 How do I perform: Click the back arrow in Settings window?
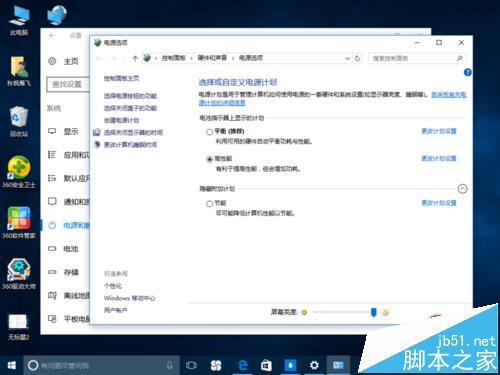pyautogui.click(x=52, y=35)
